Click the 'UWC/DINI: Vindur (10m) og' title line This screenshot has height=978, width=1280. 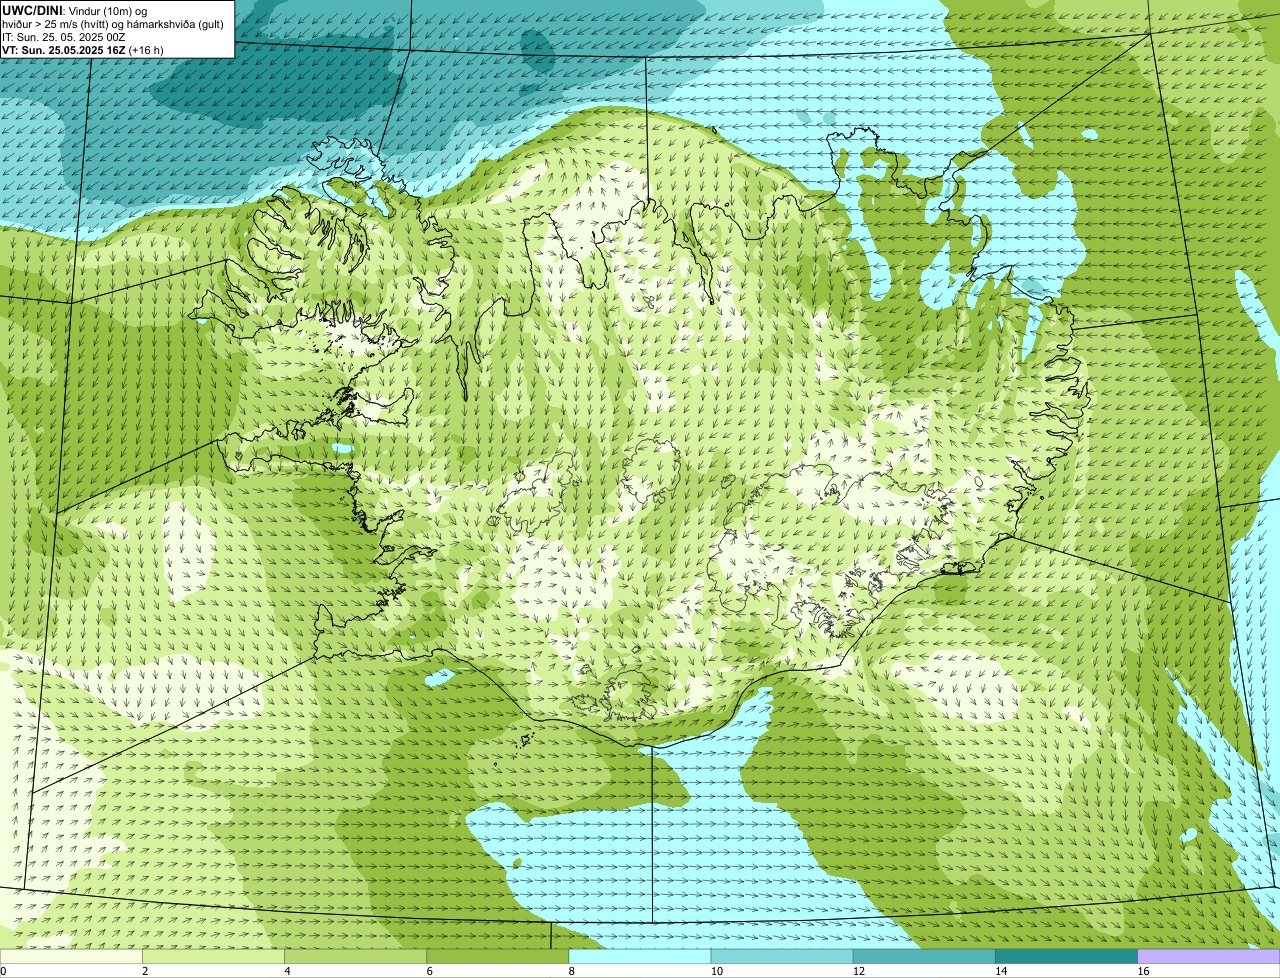click(x=75, y=10)
